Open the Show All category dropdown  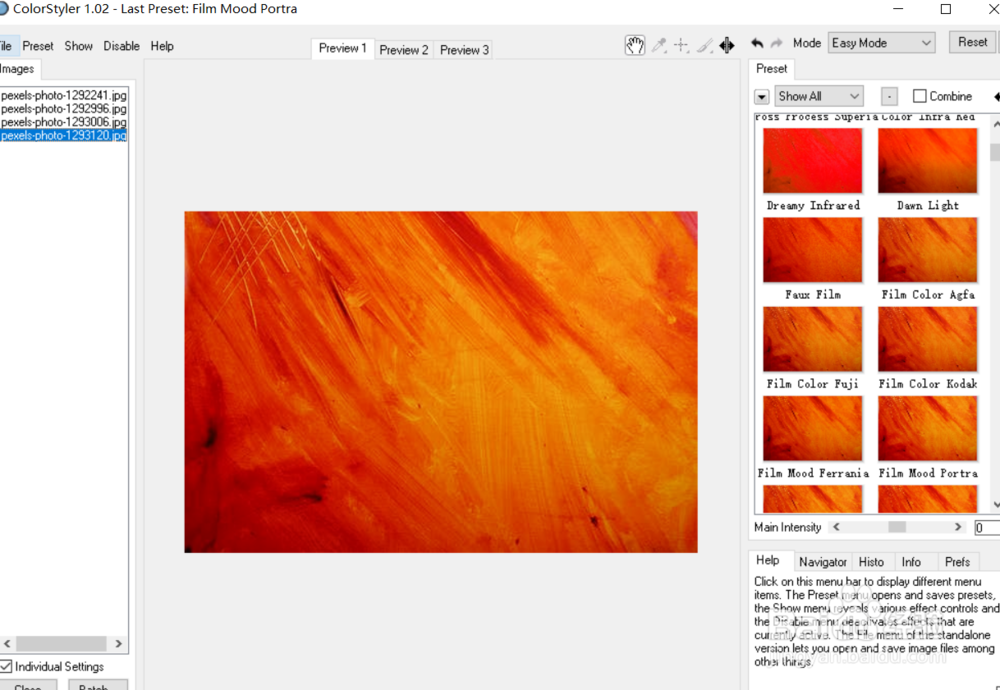click(x=819, y=96)
